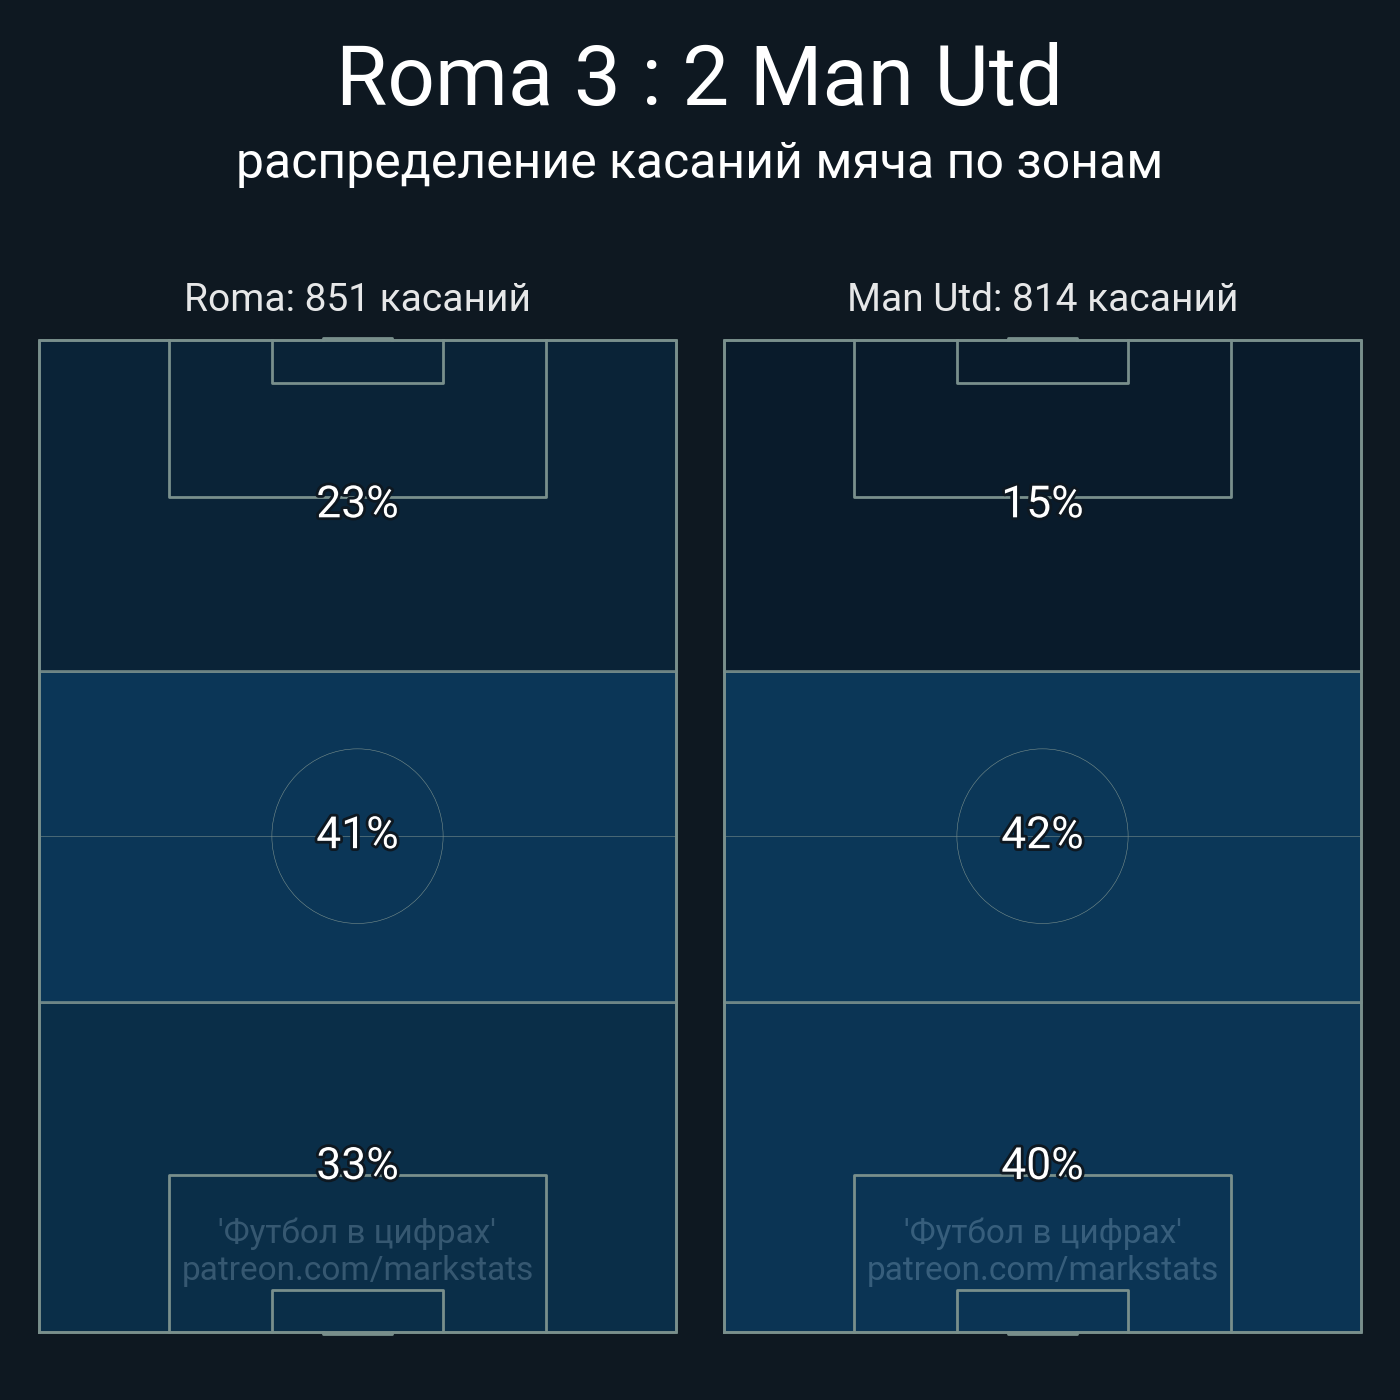Viewport: 1400px width, 1400px height.
Task: Click the centre circle on Man Utd pitch
Action: [x=1042, y=836]
